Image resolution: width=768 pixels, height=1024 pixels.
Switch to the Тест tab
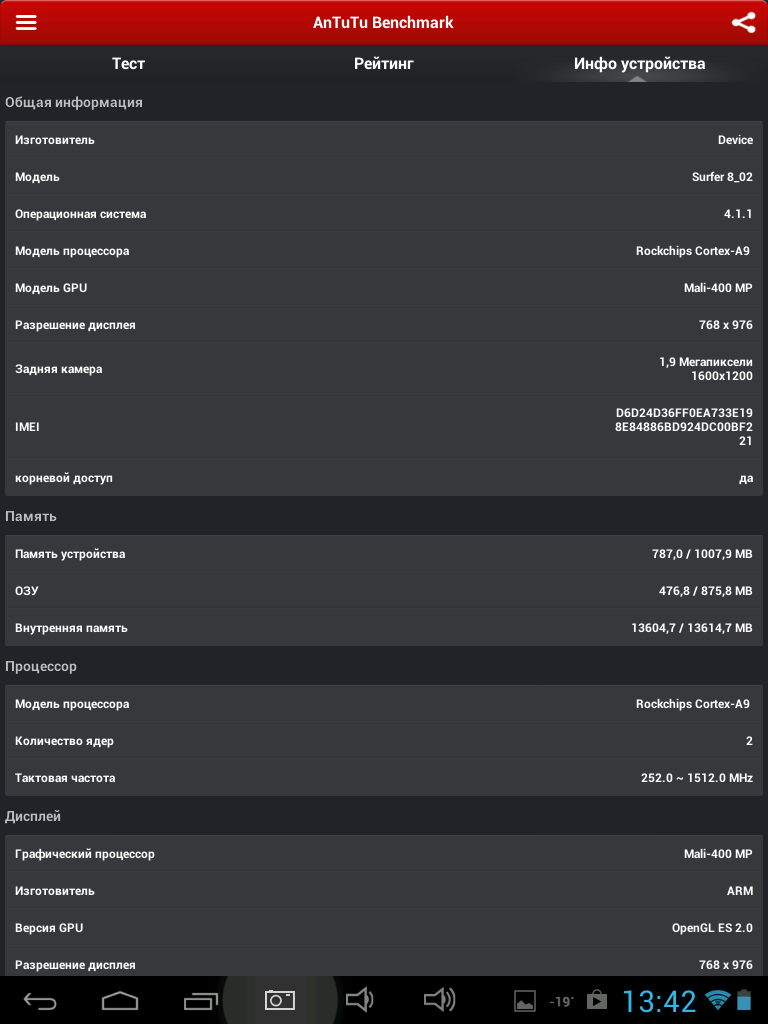[x=128, y=64]
